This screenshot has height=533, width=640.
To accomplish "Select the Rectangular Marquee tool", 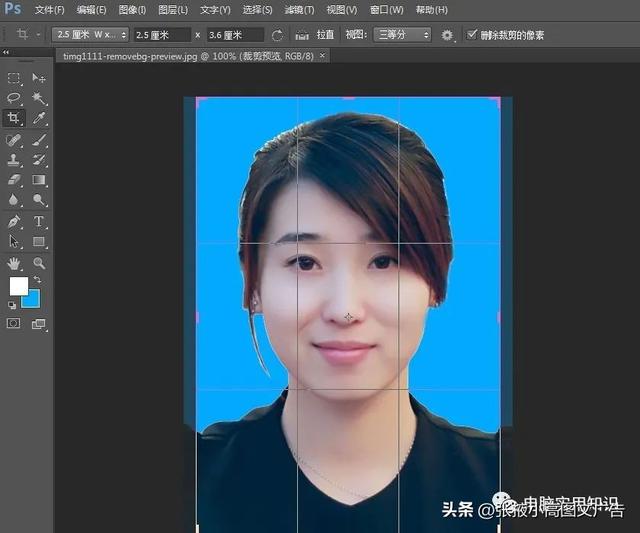I will click(14, 78).
